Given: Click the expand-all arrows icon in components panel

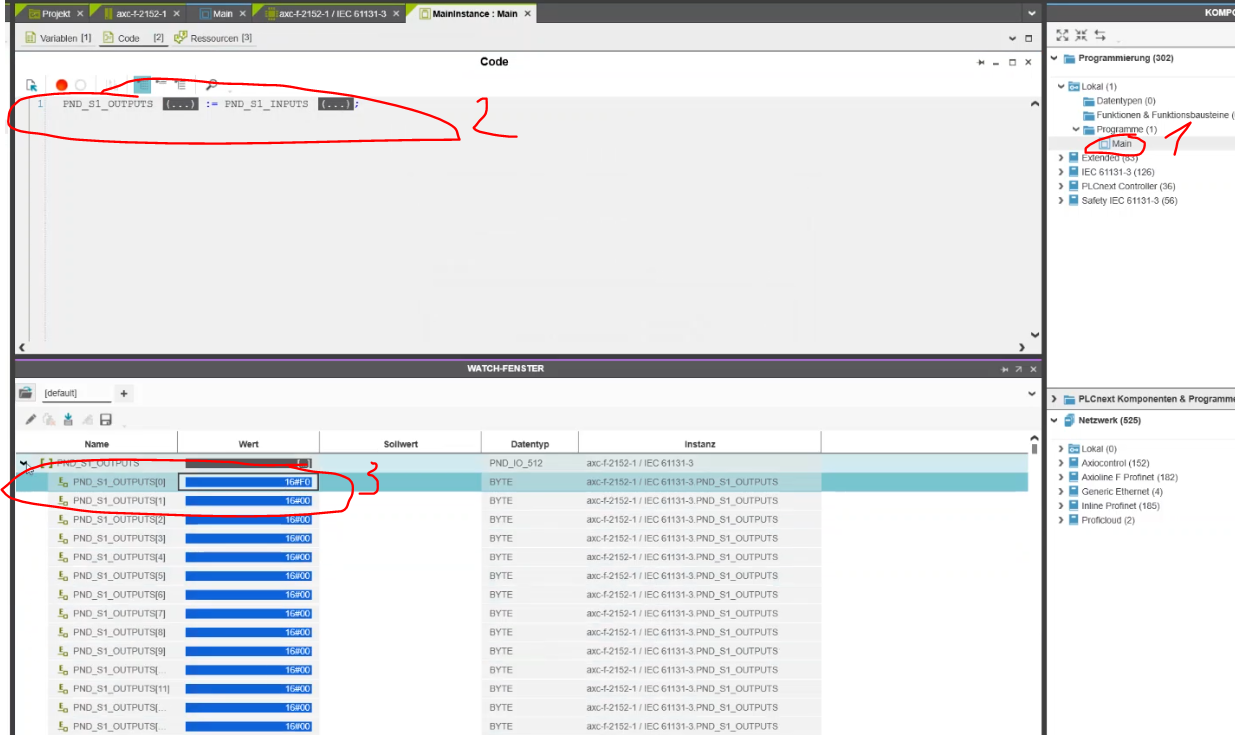Looking at the screenshot, I should click(x=1062, y=34).
